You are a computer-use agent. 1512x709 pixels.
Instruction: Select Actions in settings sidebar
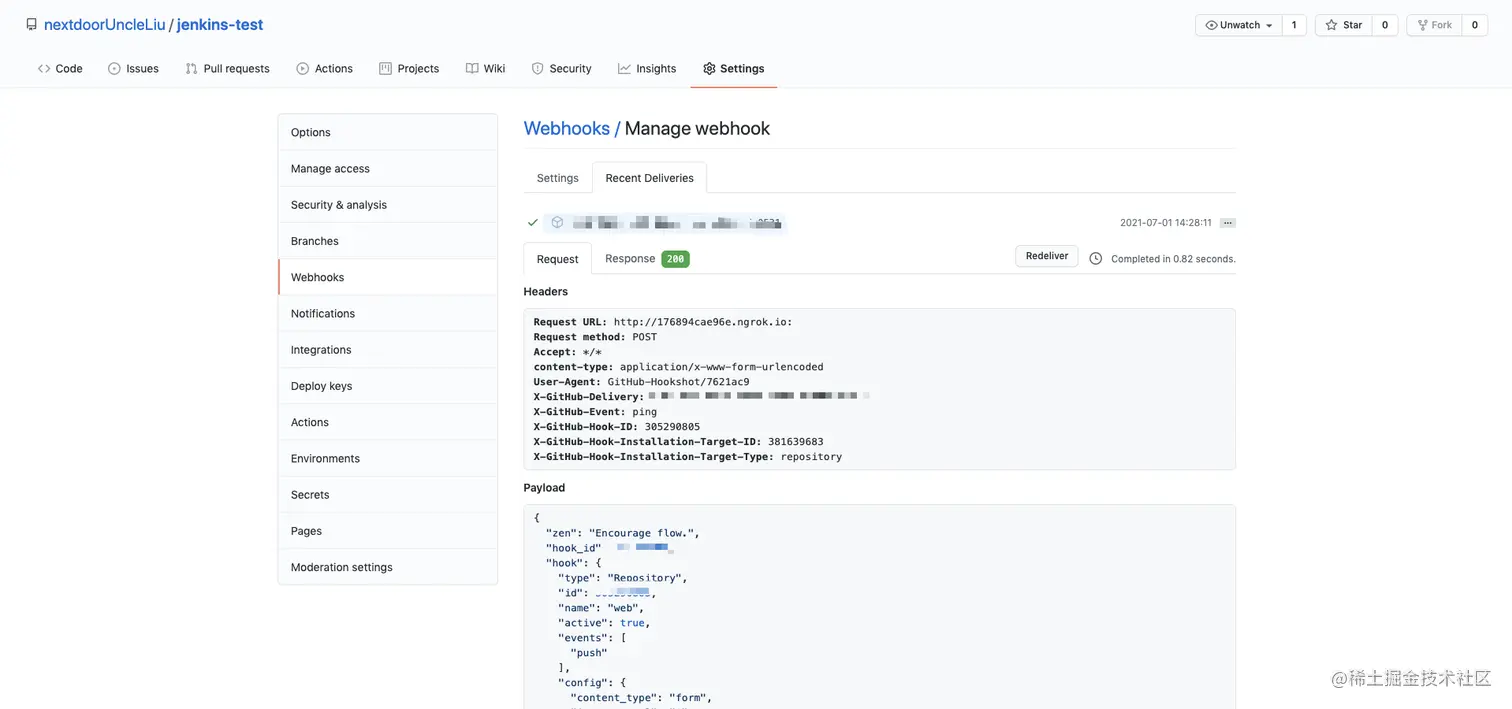tap(388, 422)
